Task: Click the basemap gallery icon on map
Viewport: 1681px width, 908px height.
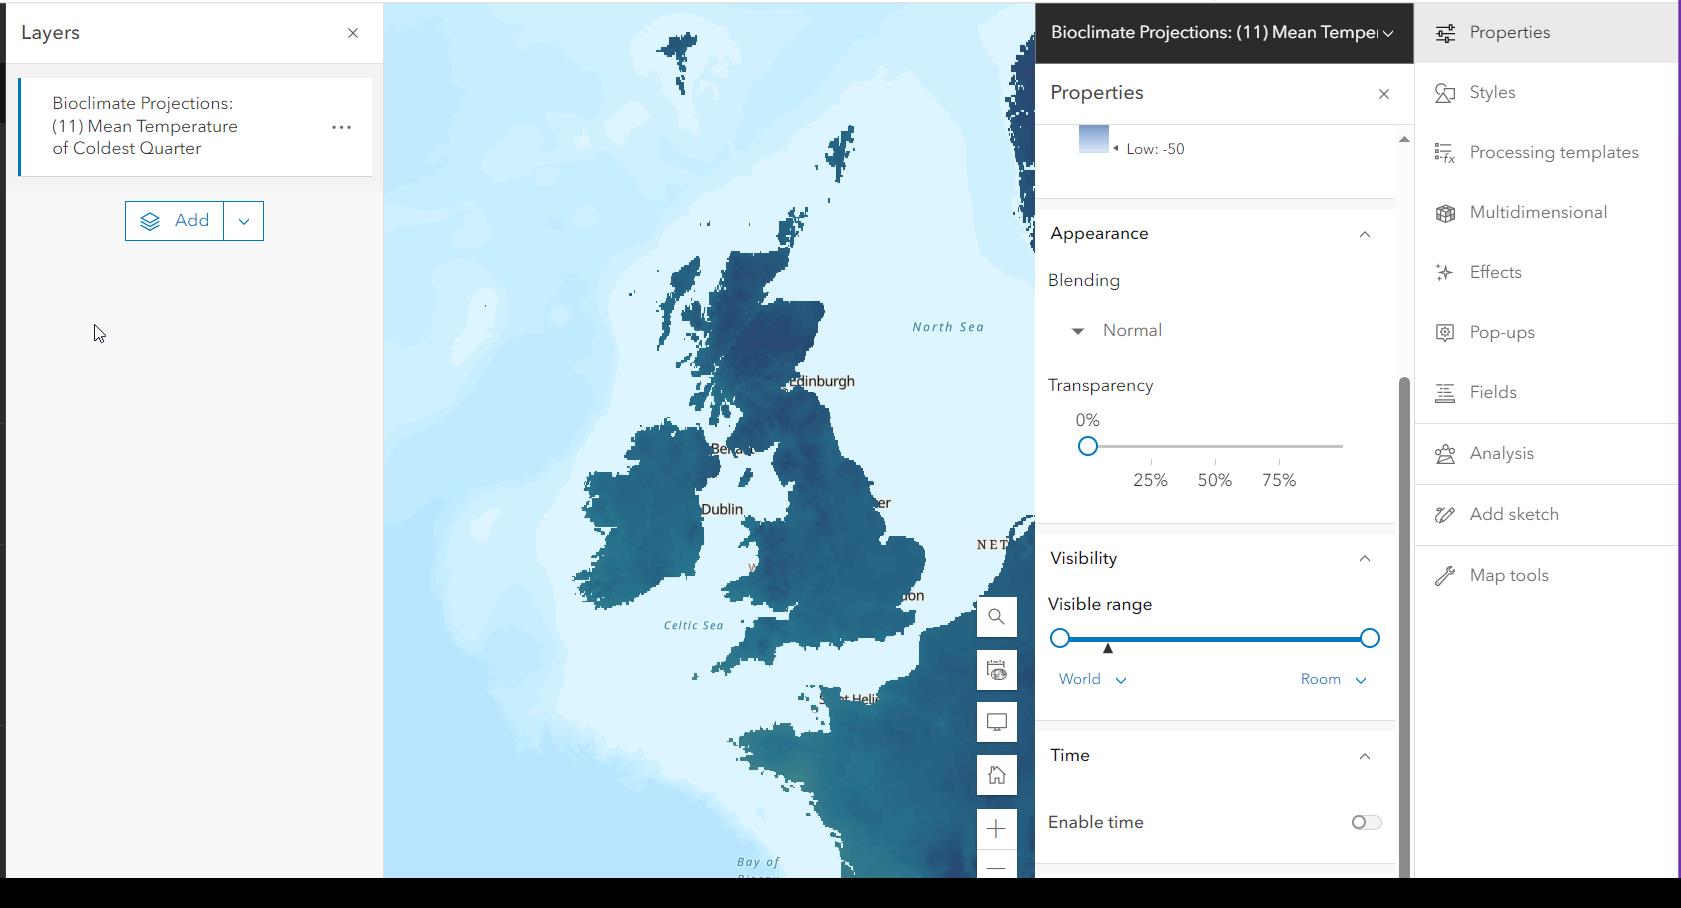Action: 996,670
